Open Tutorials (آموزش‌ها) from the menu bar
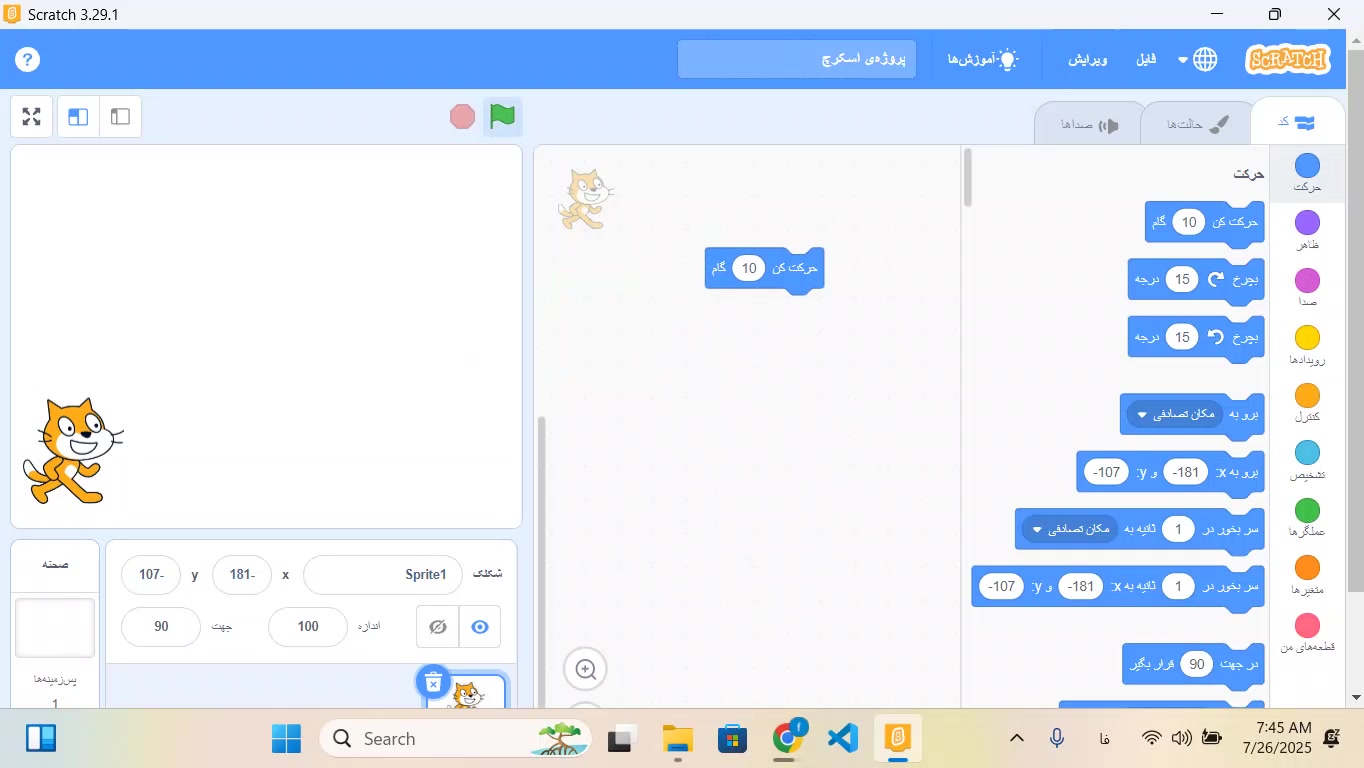This screenshot has height=768, width=1364. 982,59
